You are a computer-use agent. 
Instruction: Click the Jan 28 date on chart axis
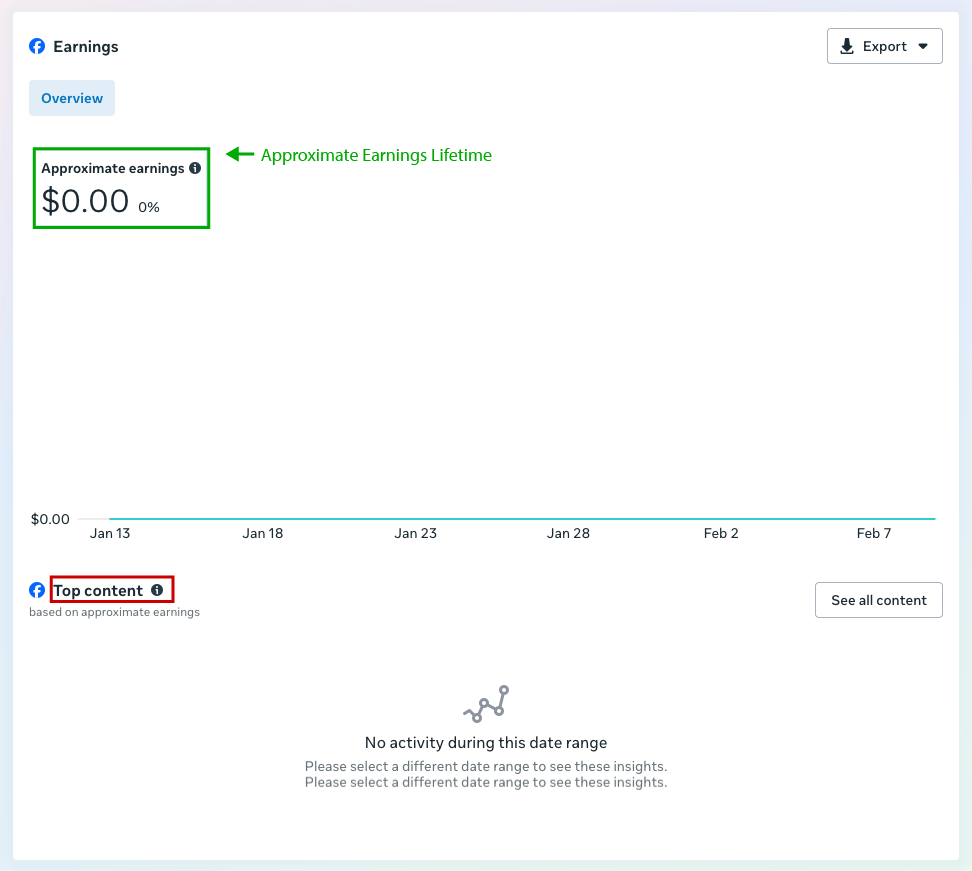click(x=568, y=534)
